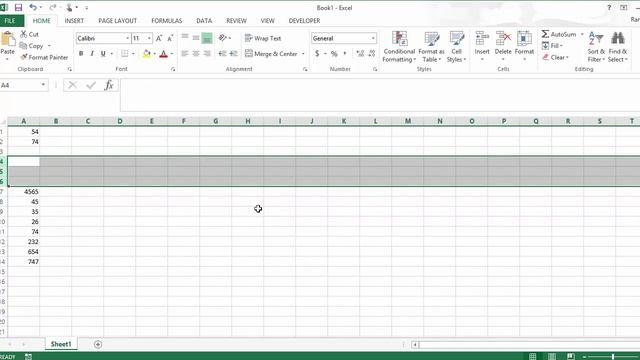Decrease font size with the small A
The width and height of the screenshot is (640, 360).
click(x=170, y=38)
